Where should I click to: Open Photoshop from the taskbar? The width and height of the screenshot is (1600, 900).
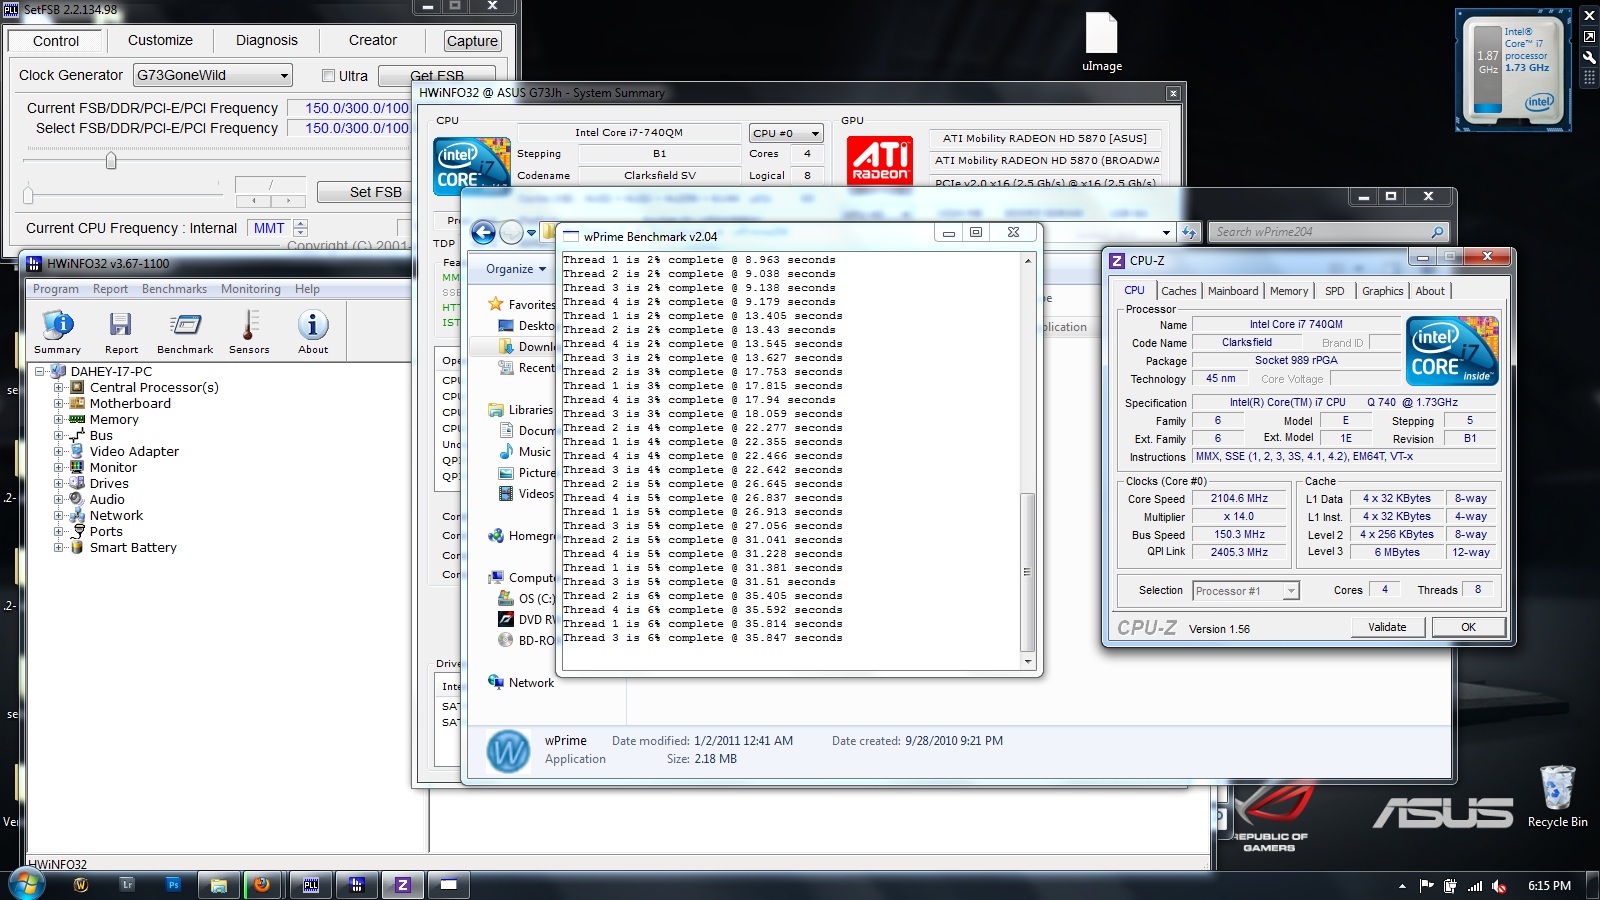point(173,885)
